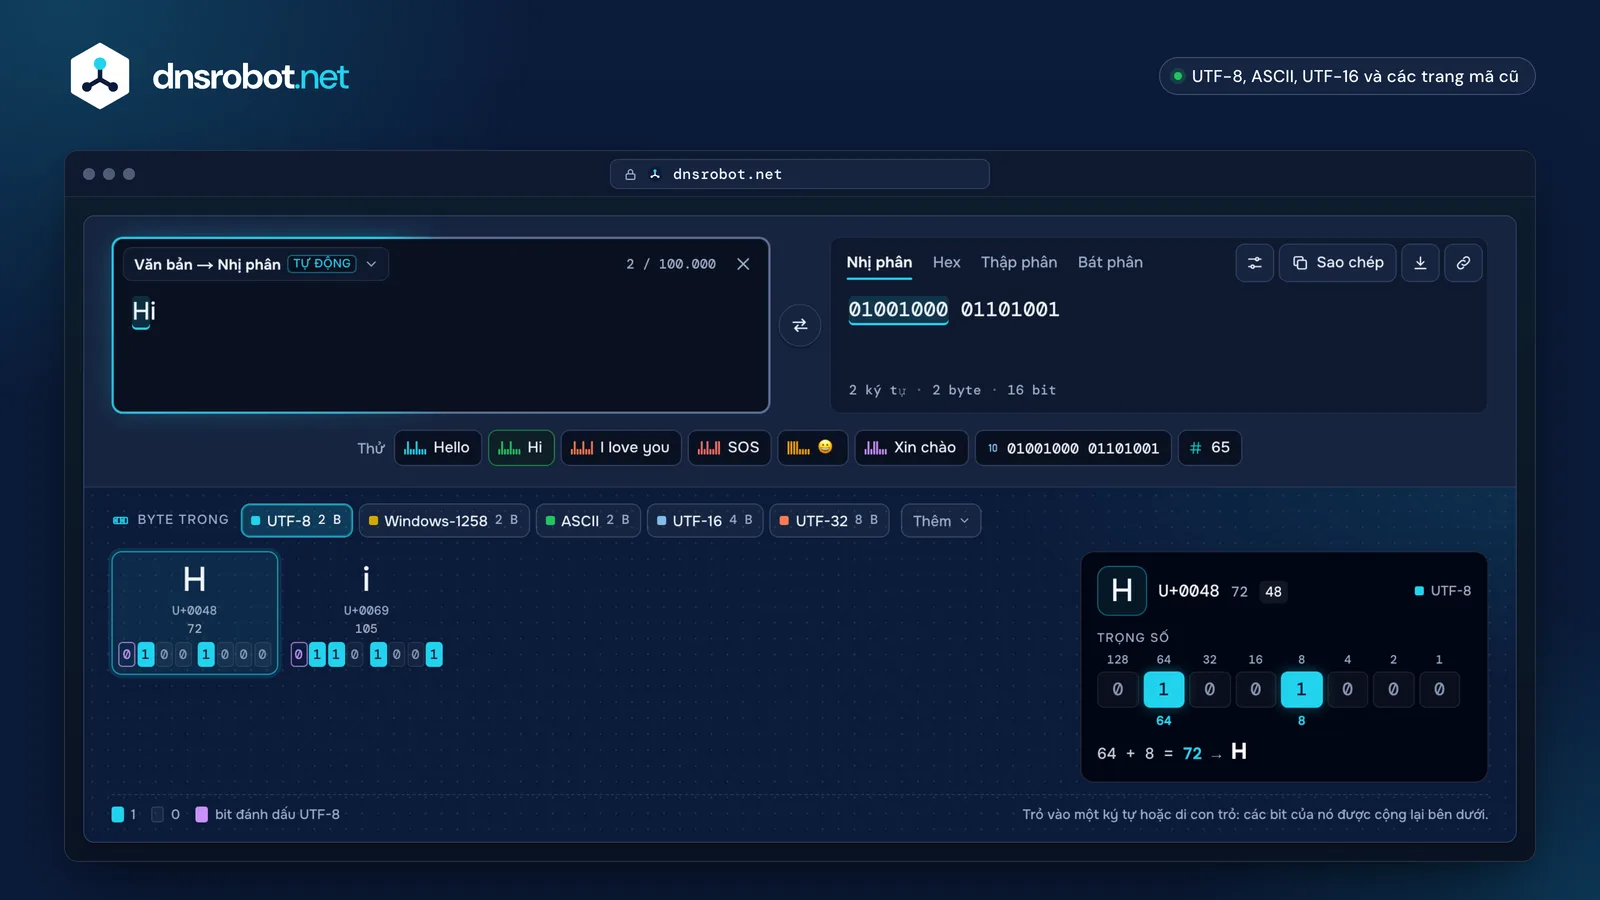
Task: Click the Sao chép copy button
Action: click(1338, 263)
